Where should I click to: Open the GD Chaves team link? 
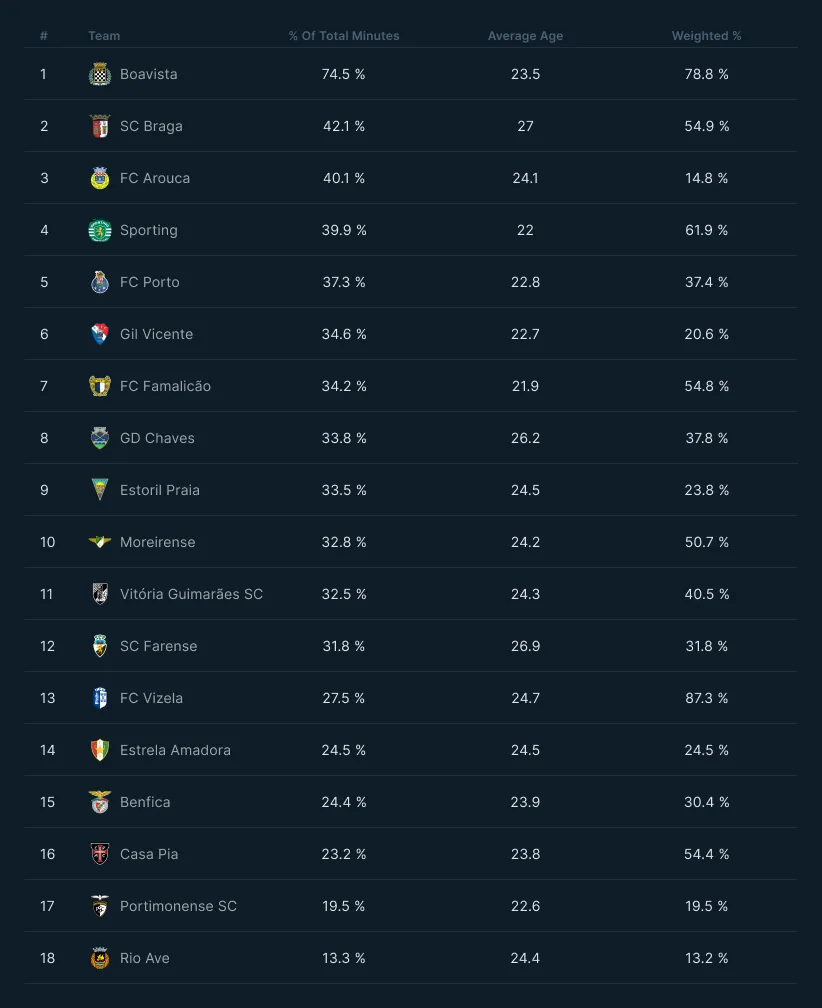(157, 438)
